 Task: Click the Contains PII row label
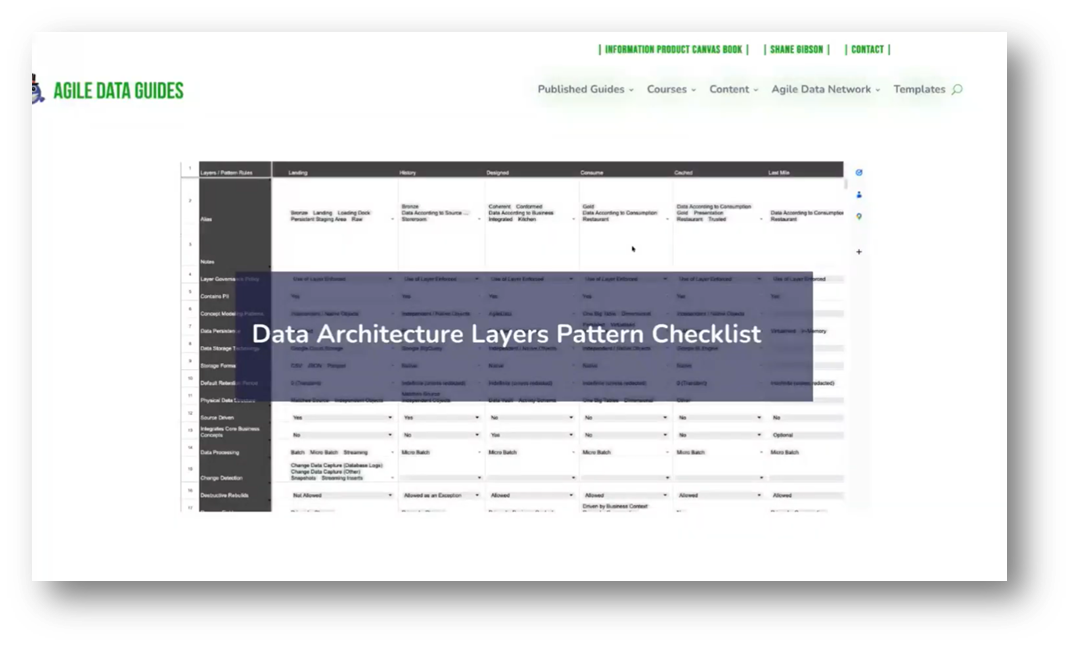pyautogui.click(x=215, y=296)
